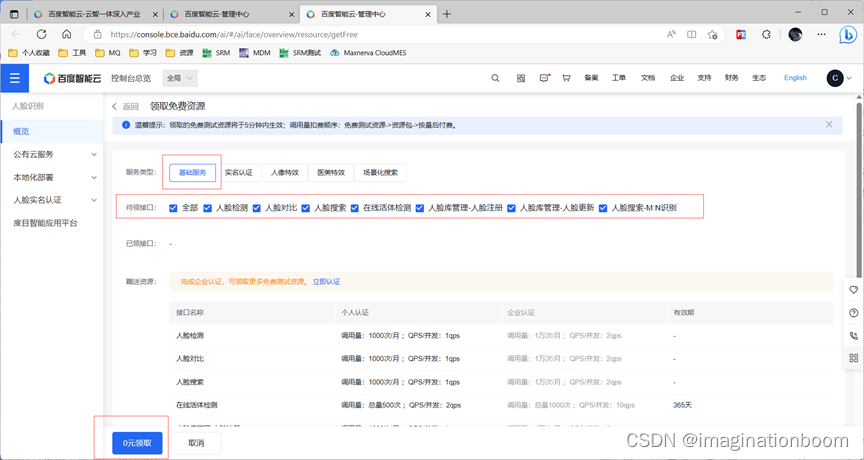The image size is (864, 460).
Task: Open the tab actions menu icon
Action: tap(14, 14)
